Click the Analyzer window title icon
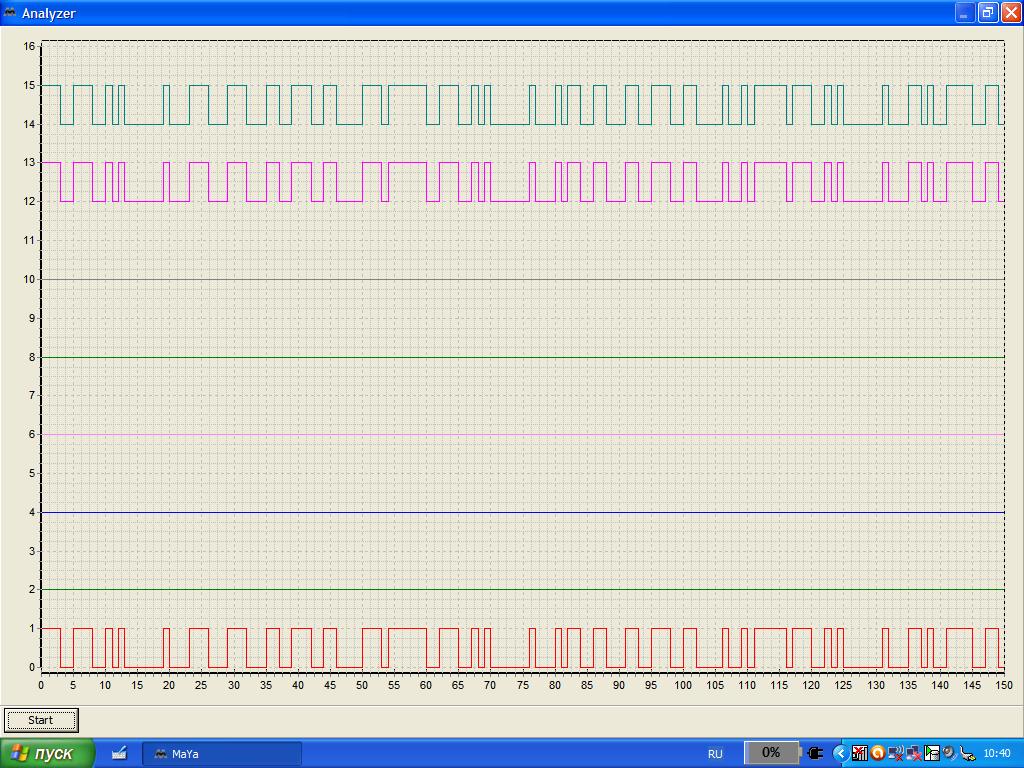 pyautogui.click(x=10, y=12)
